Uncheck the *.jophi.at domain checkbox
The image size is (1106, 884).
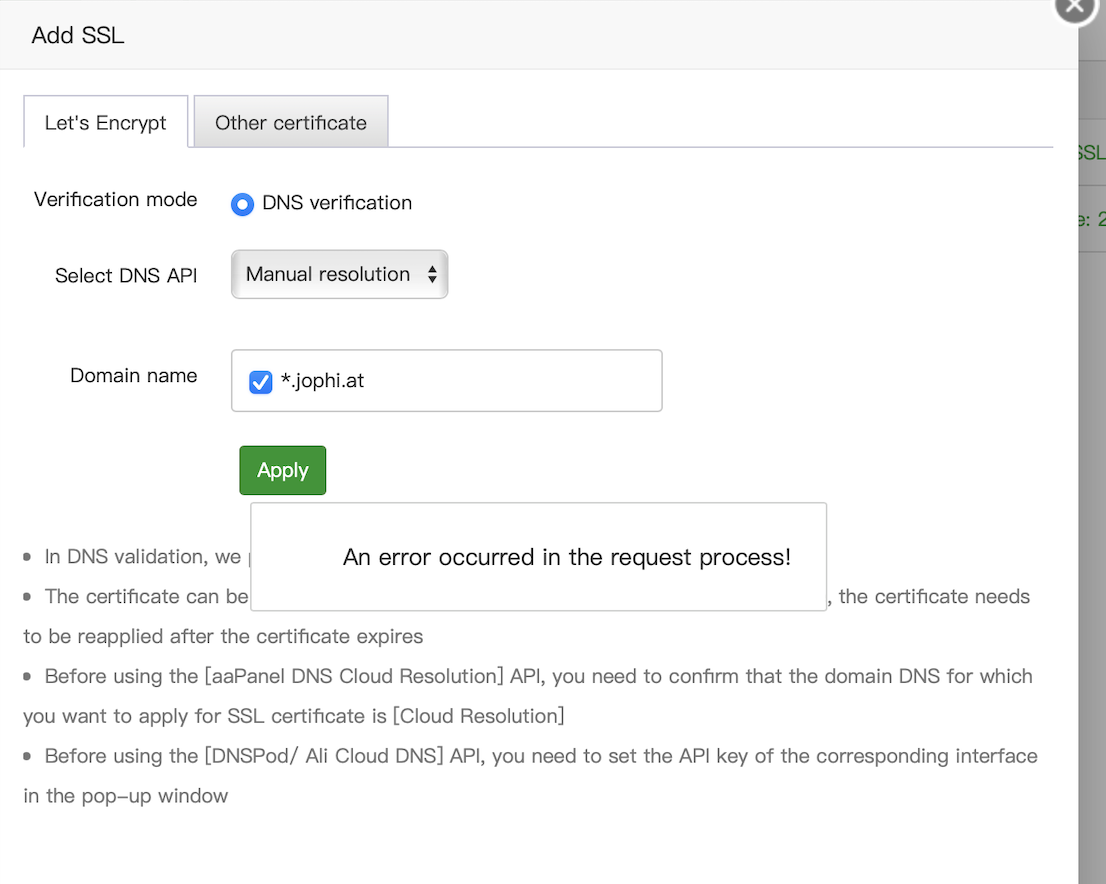tap(260, 382)
